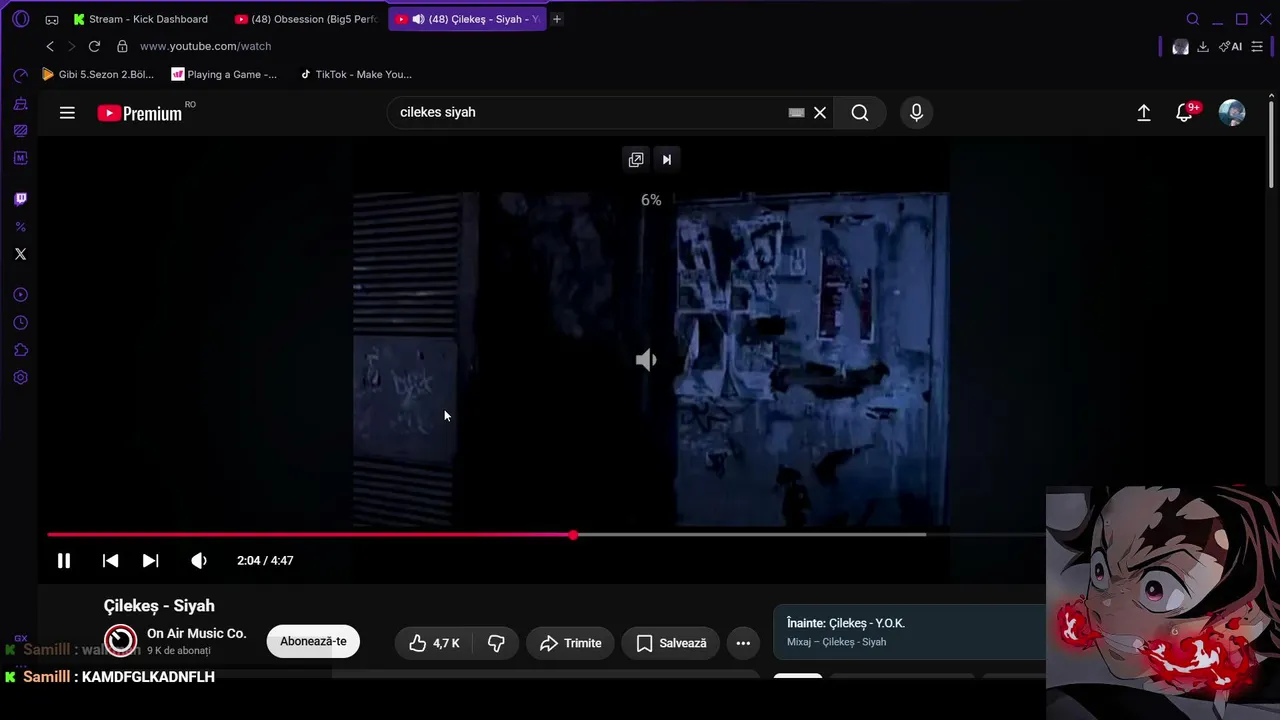1280x720 pixels.
Task: Switch to the Obsession (Big5 Perfo... tab
Action: 307,19
